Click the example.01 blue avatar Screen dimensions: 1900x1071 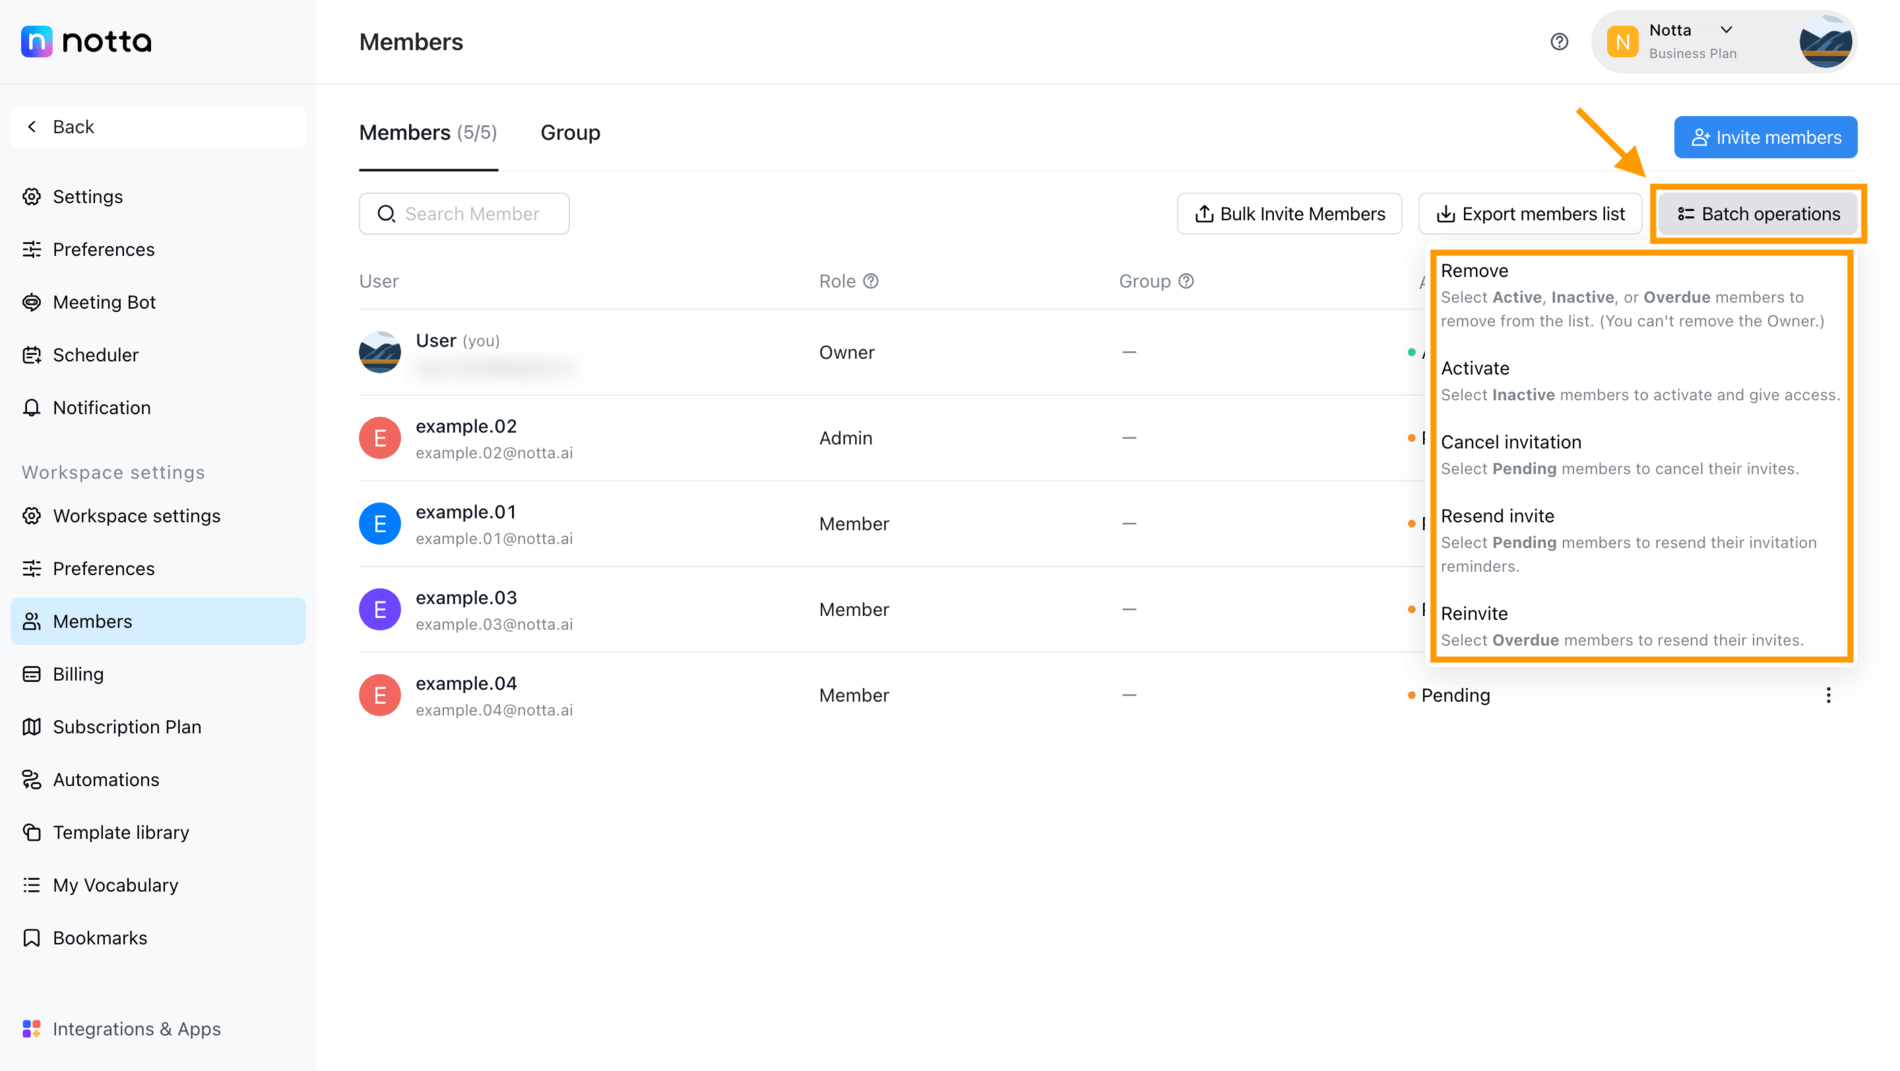click(x=380, y=524)
